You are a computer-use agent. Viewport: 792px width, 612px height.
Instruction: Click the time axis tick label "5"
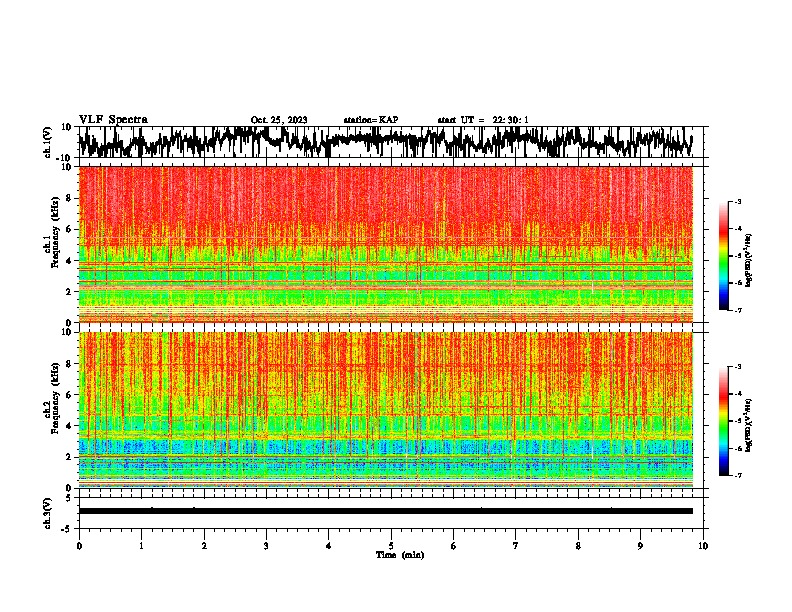tap(391, 546)
